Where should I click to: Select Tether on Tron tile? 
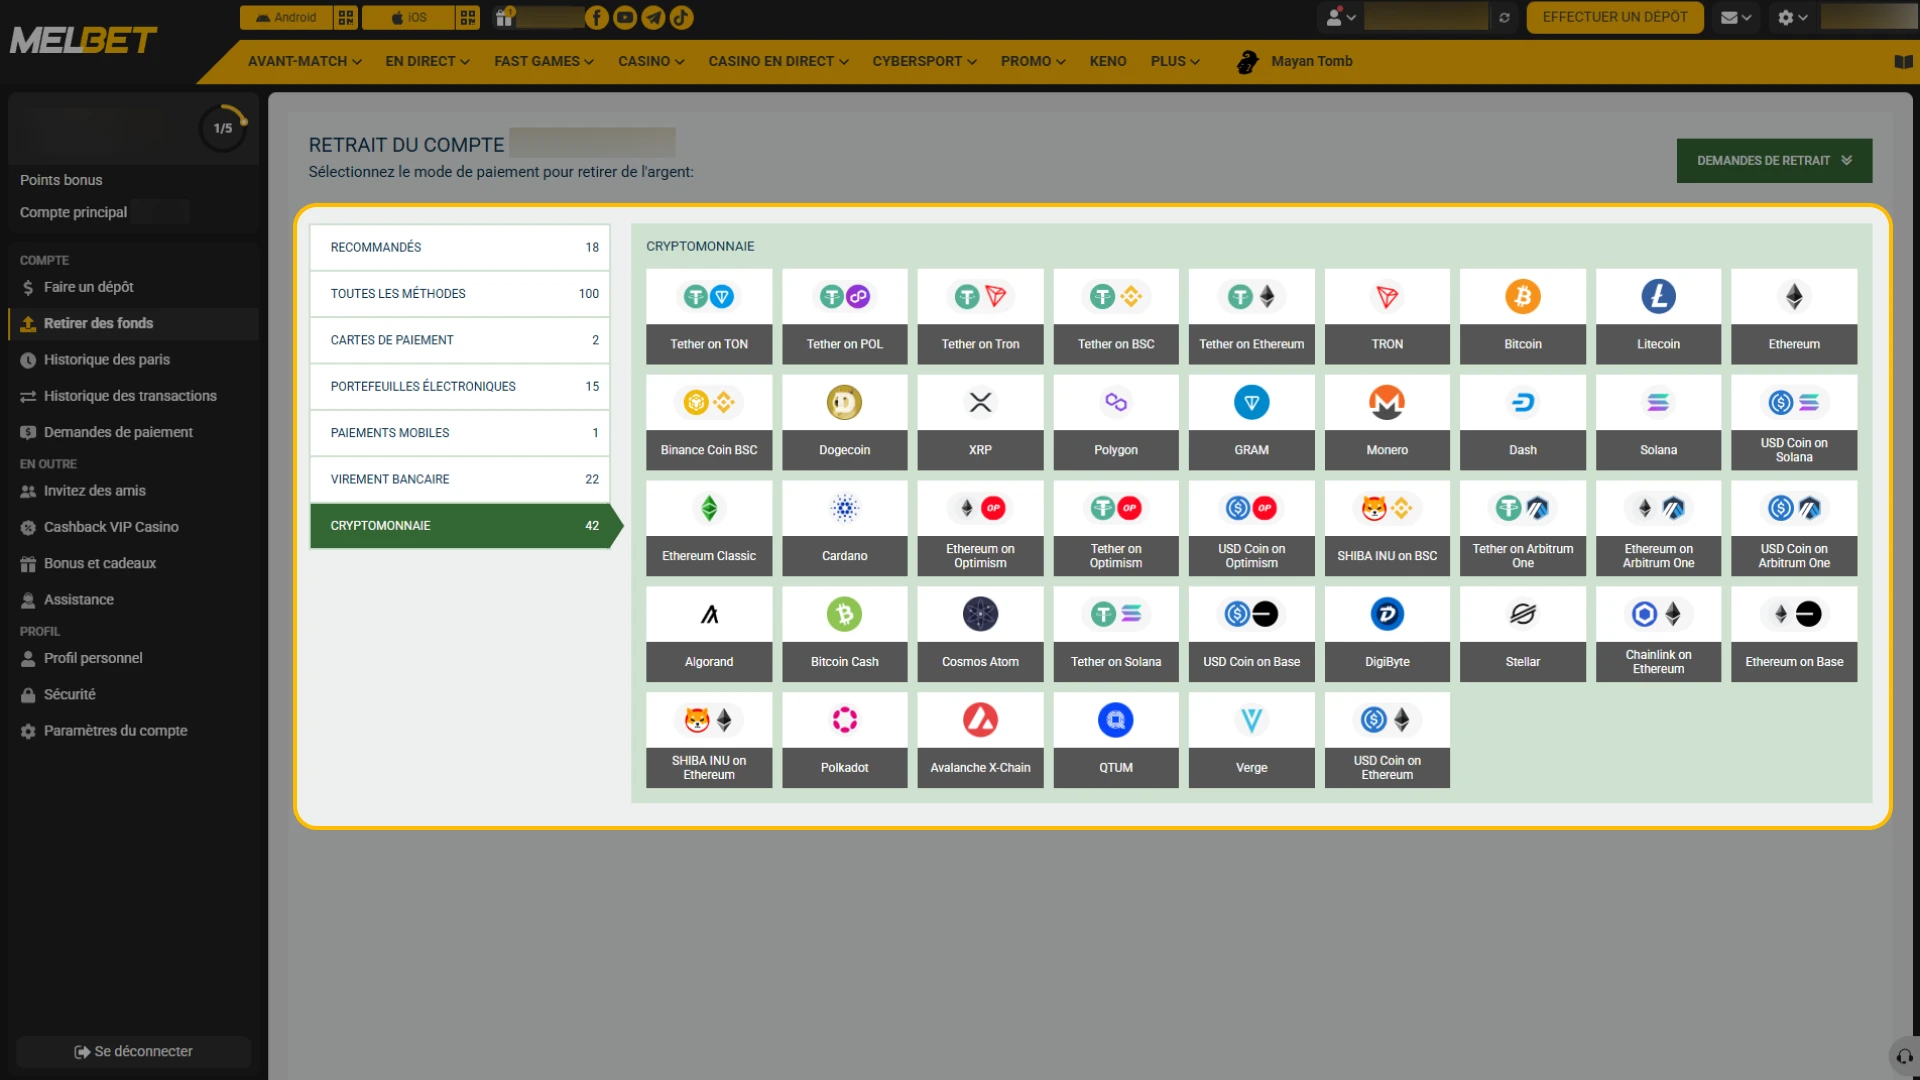[x=980, y=316]
